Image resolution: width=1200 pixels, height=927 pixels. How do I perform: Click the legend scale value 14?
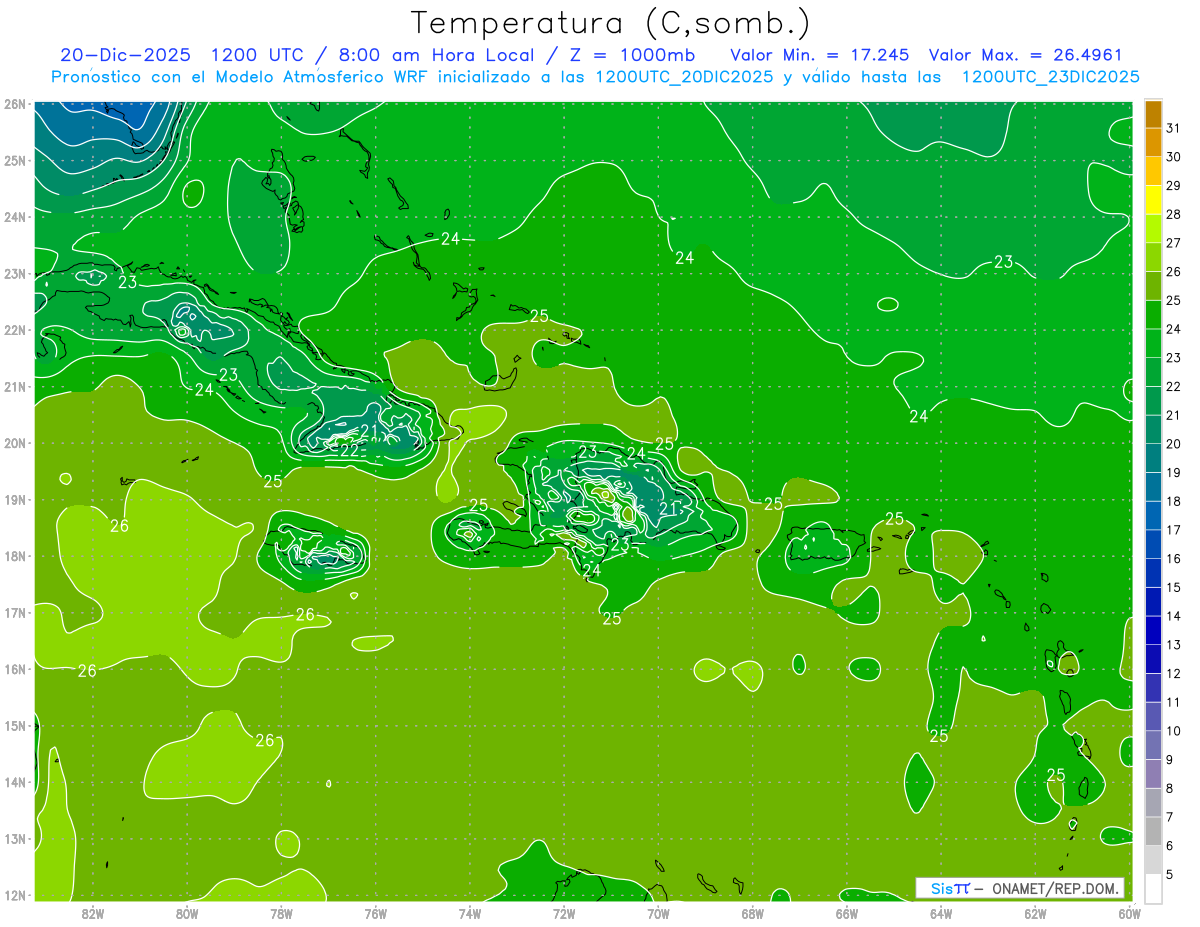point(1173,616)
